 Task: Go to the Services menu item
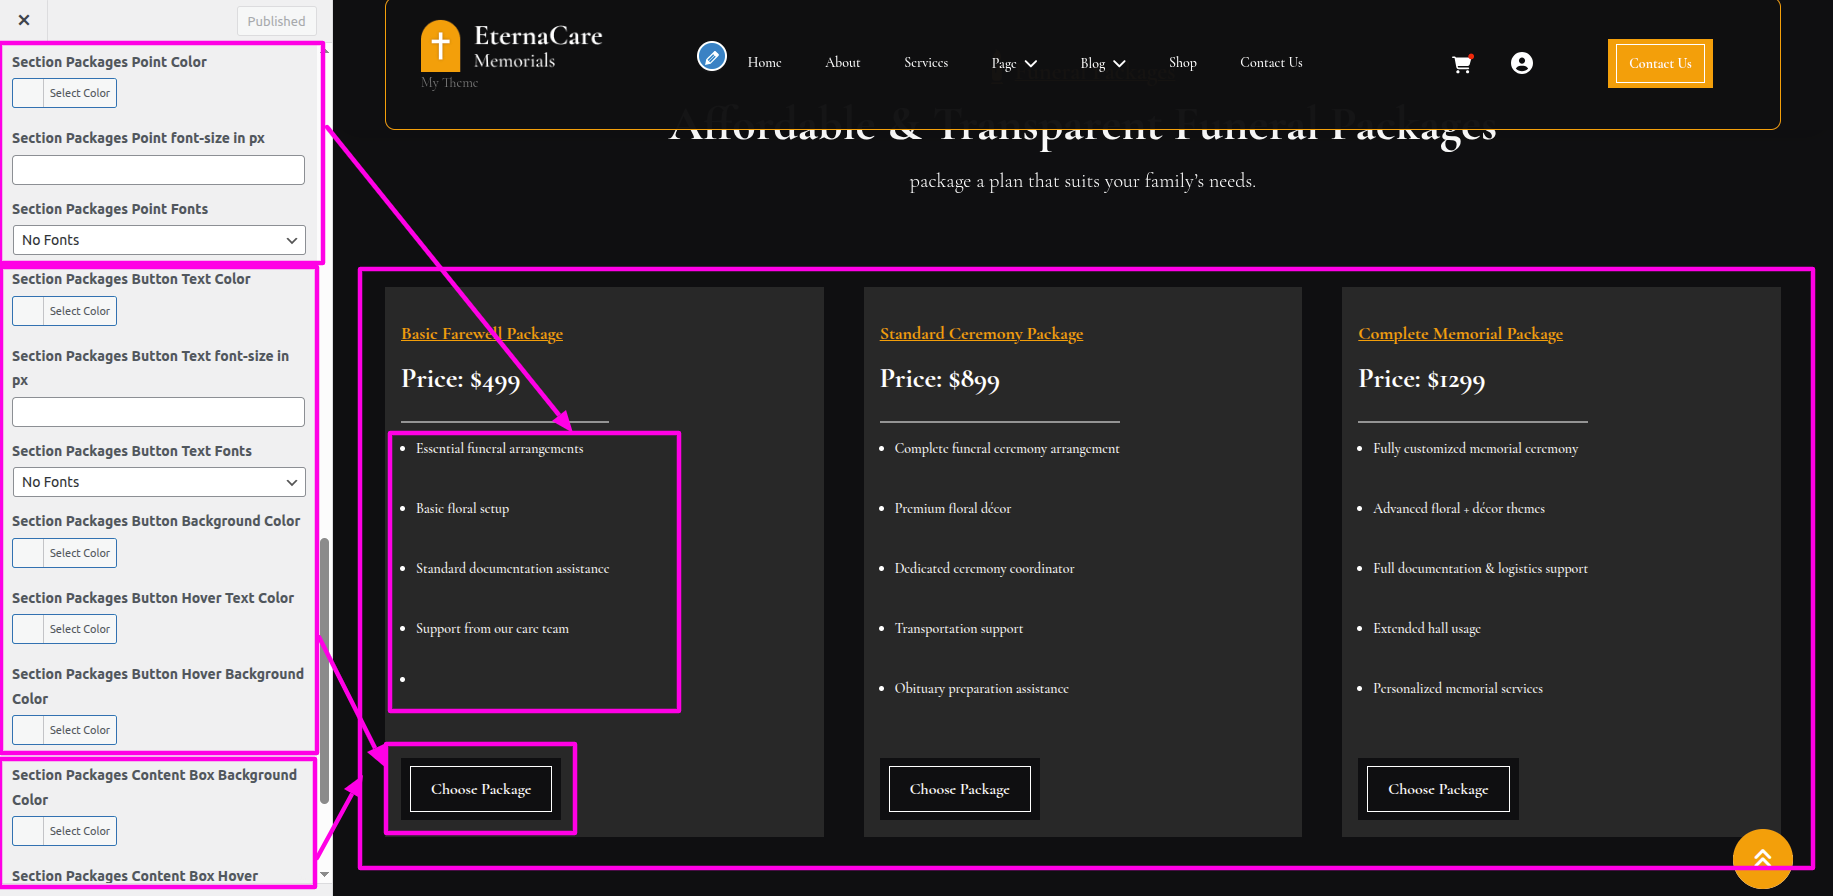click(925, 63)
